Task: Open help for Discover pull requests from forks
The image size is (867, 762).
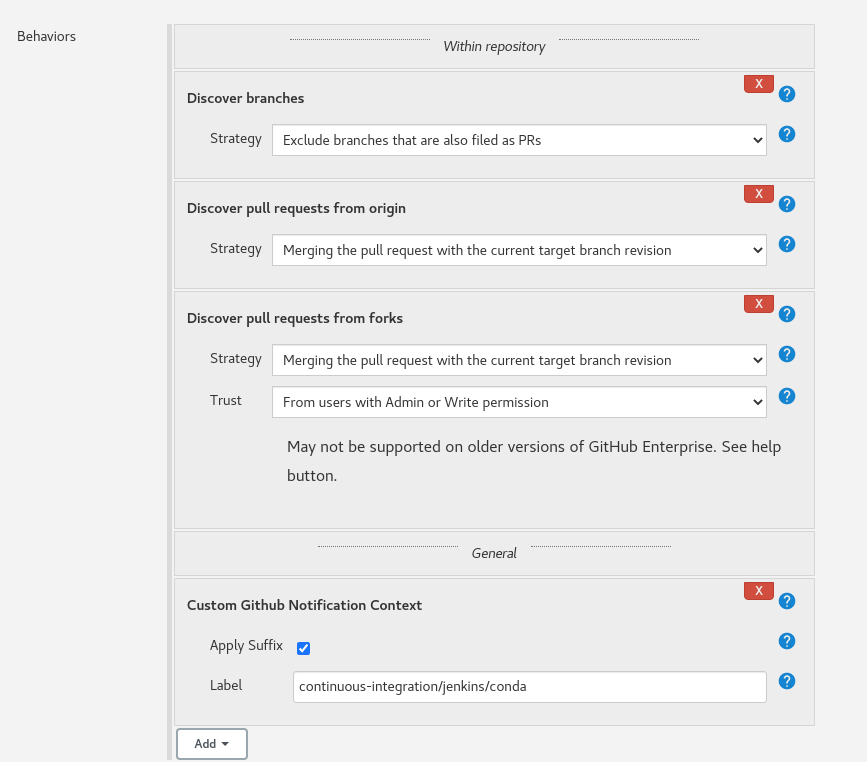Action: coord(787,314)
